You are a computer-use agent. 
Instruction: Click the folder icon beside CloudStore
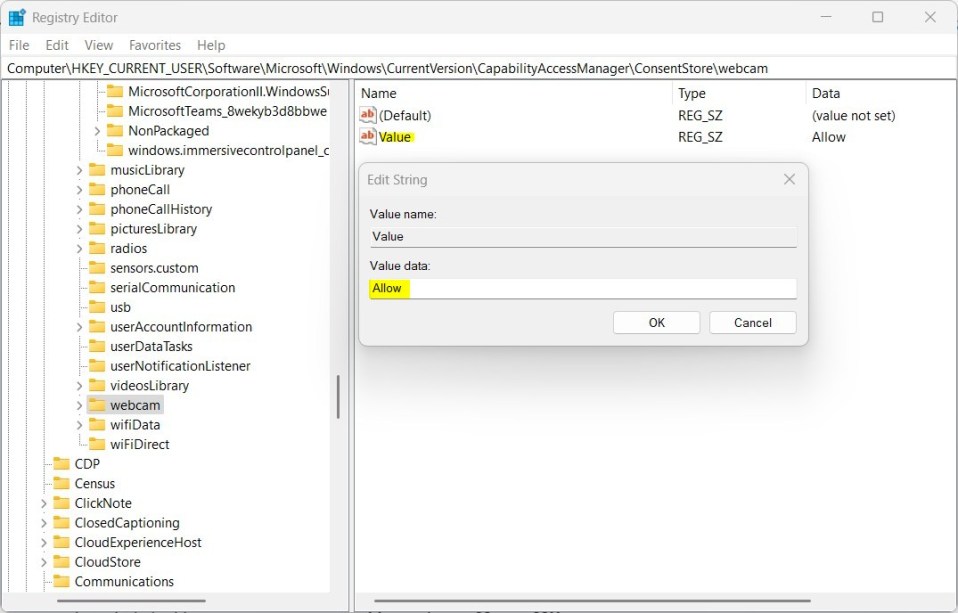pyautogui.click(x=62, y=561)
